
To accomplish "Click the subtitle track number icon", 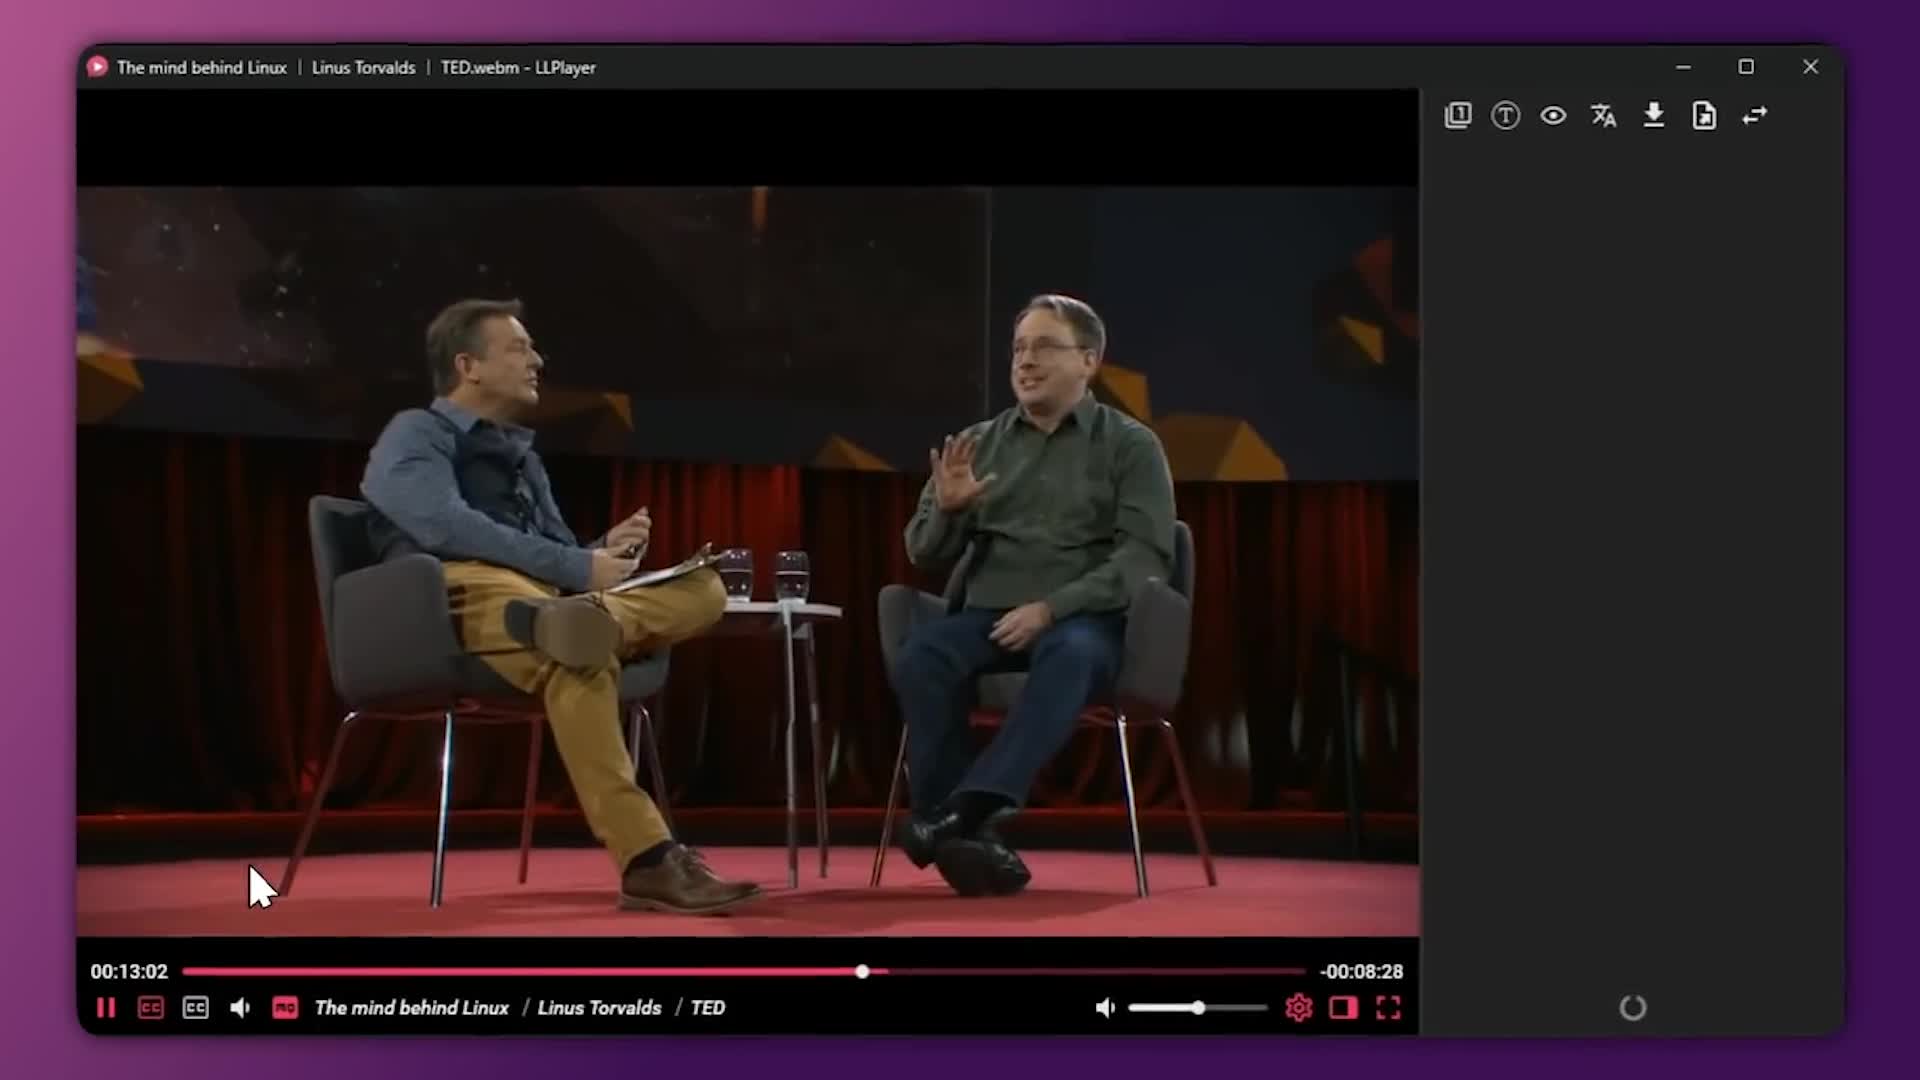I will click(1457, 115).
